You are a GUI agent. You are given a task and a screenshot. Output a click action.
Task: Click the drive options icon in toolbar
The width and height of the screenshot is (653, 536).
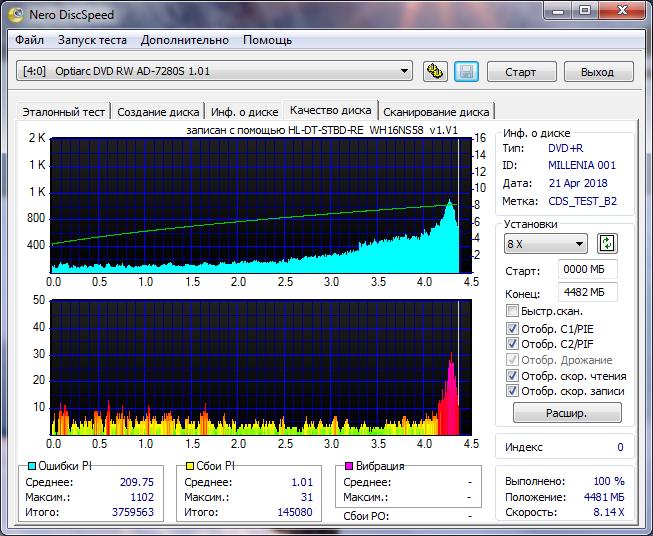[x=435, y=71]
